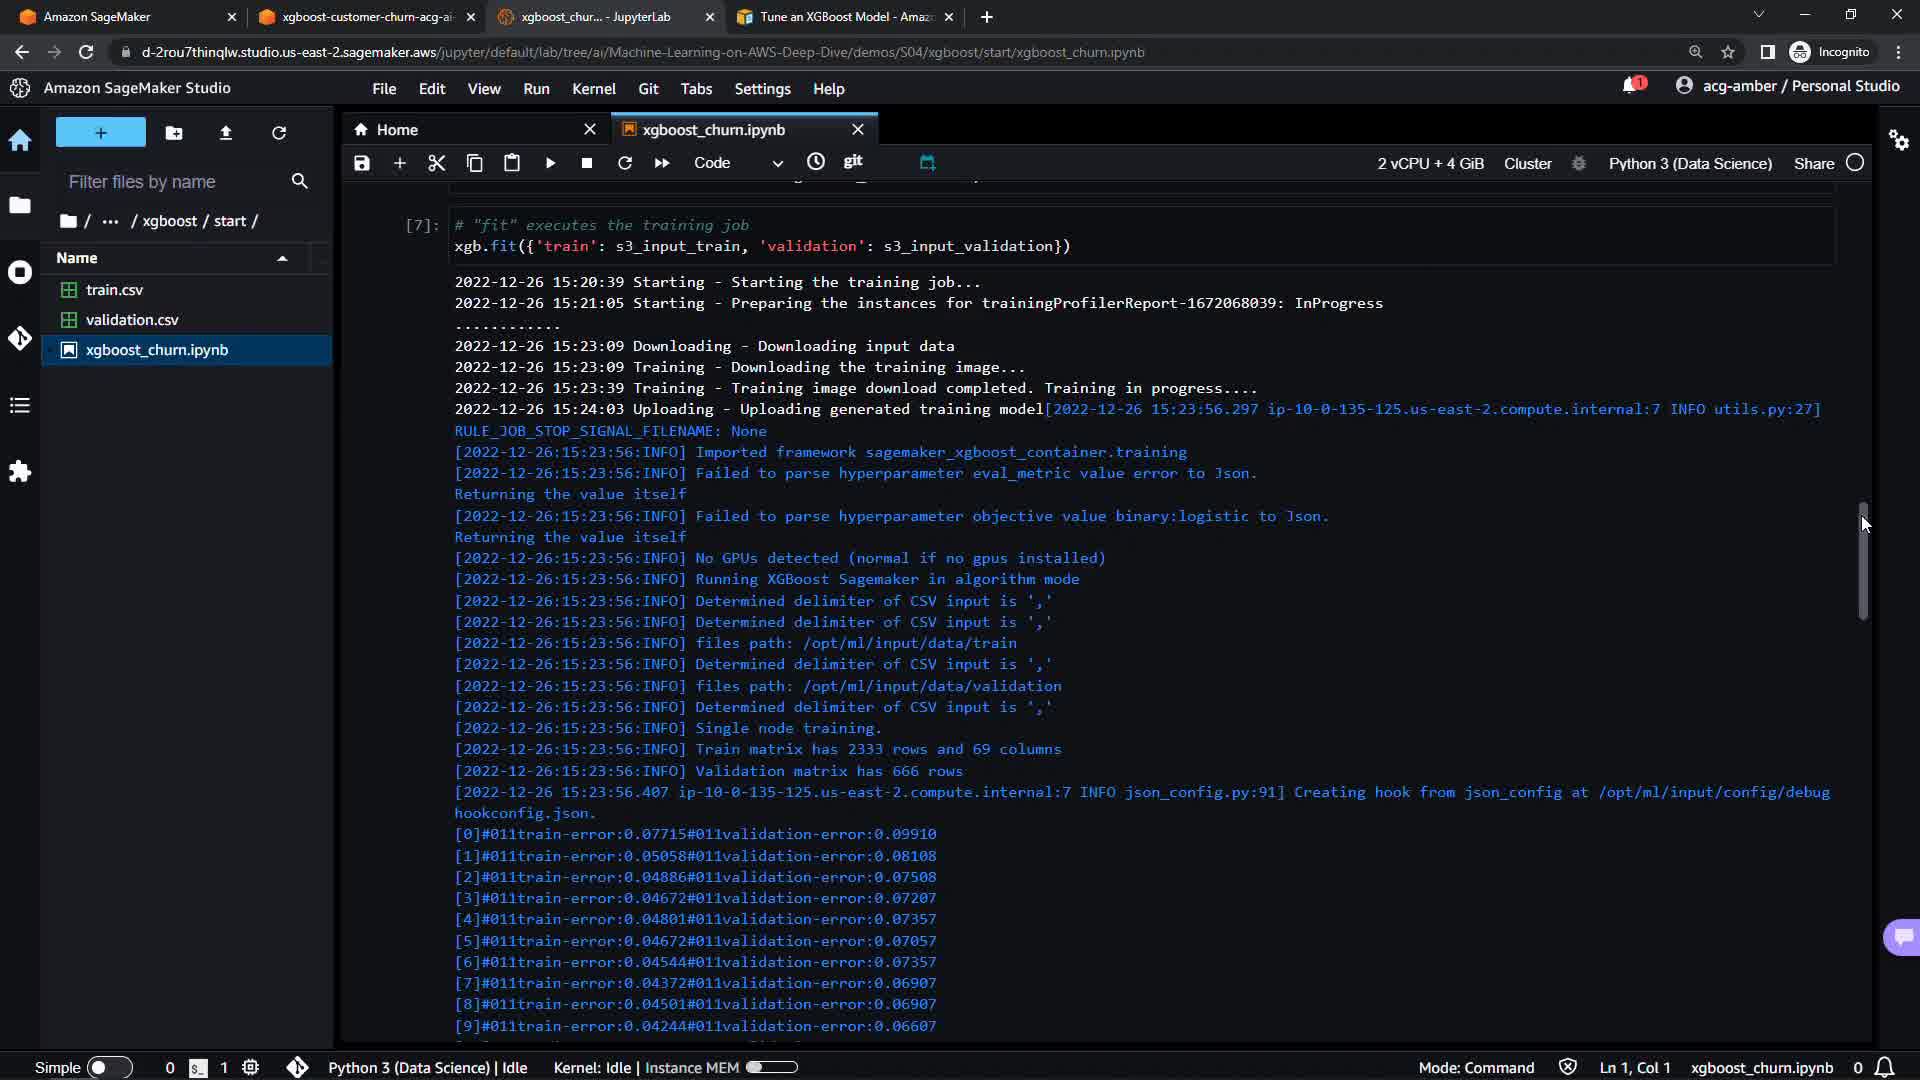Interrupt the kernel with the stop icon

[587, 163]
